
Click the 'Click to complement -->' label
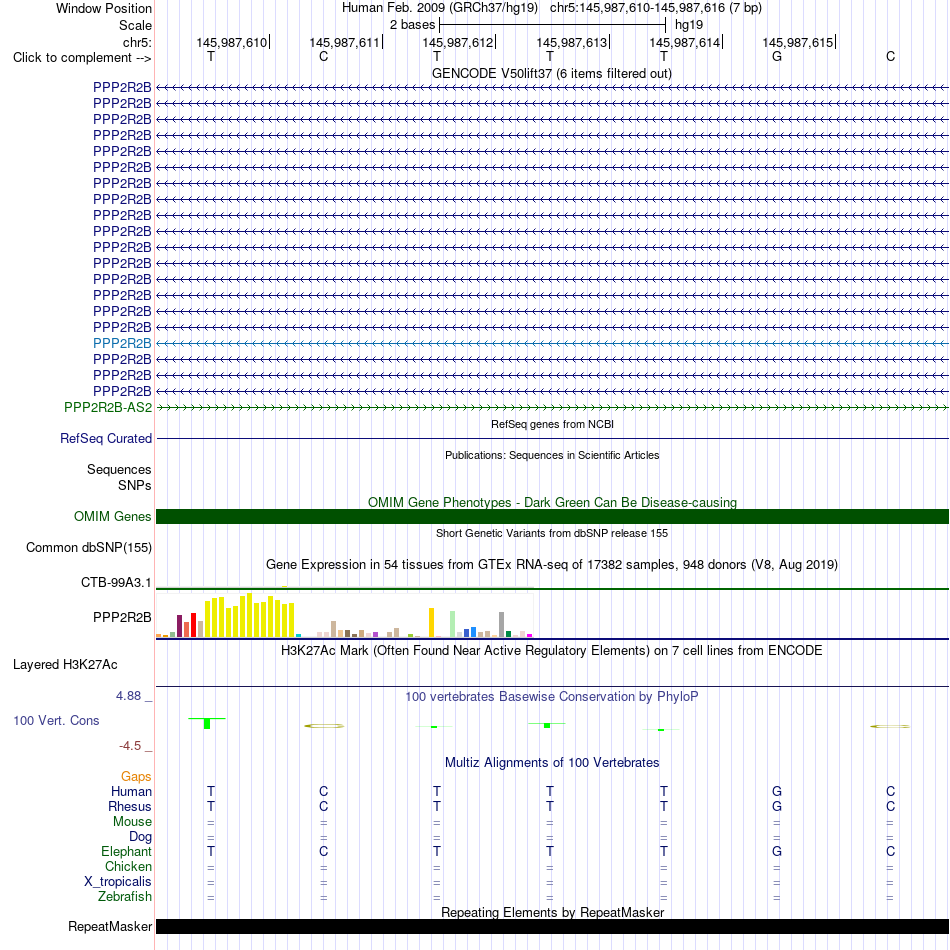pyautogui.click(x=82, y=58)
